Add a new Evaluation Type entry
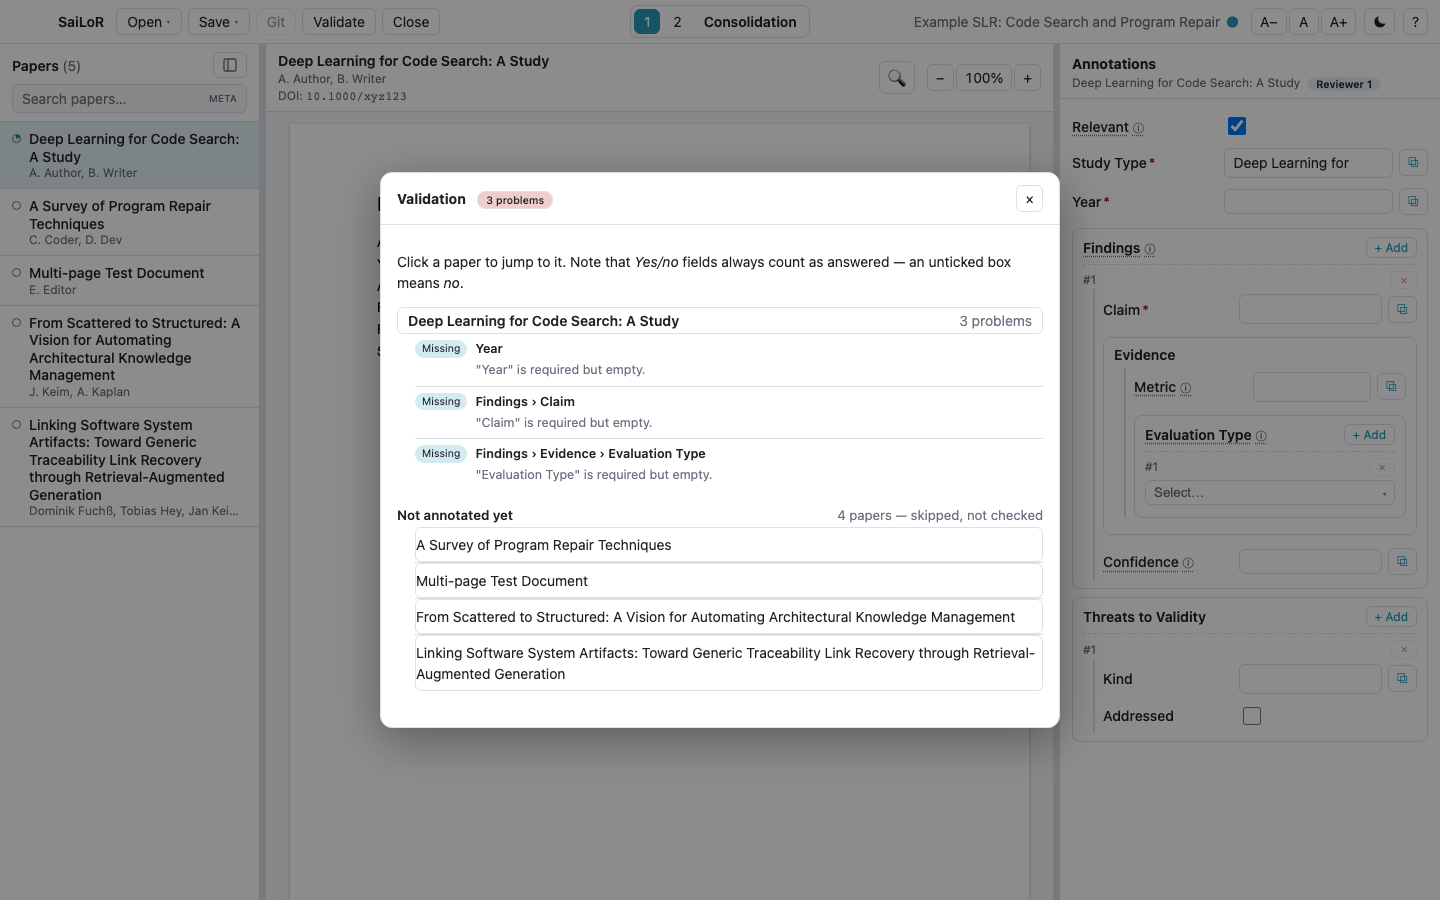The height and width of the screenshot is (900, 1440). tap(1369, 435)
